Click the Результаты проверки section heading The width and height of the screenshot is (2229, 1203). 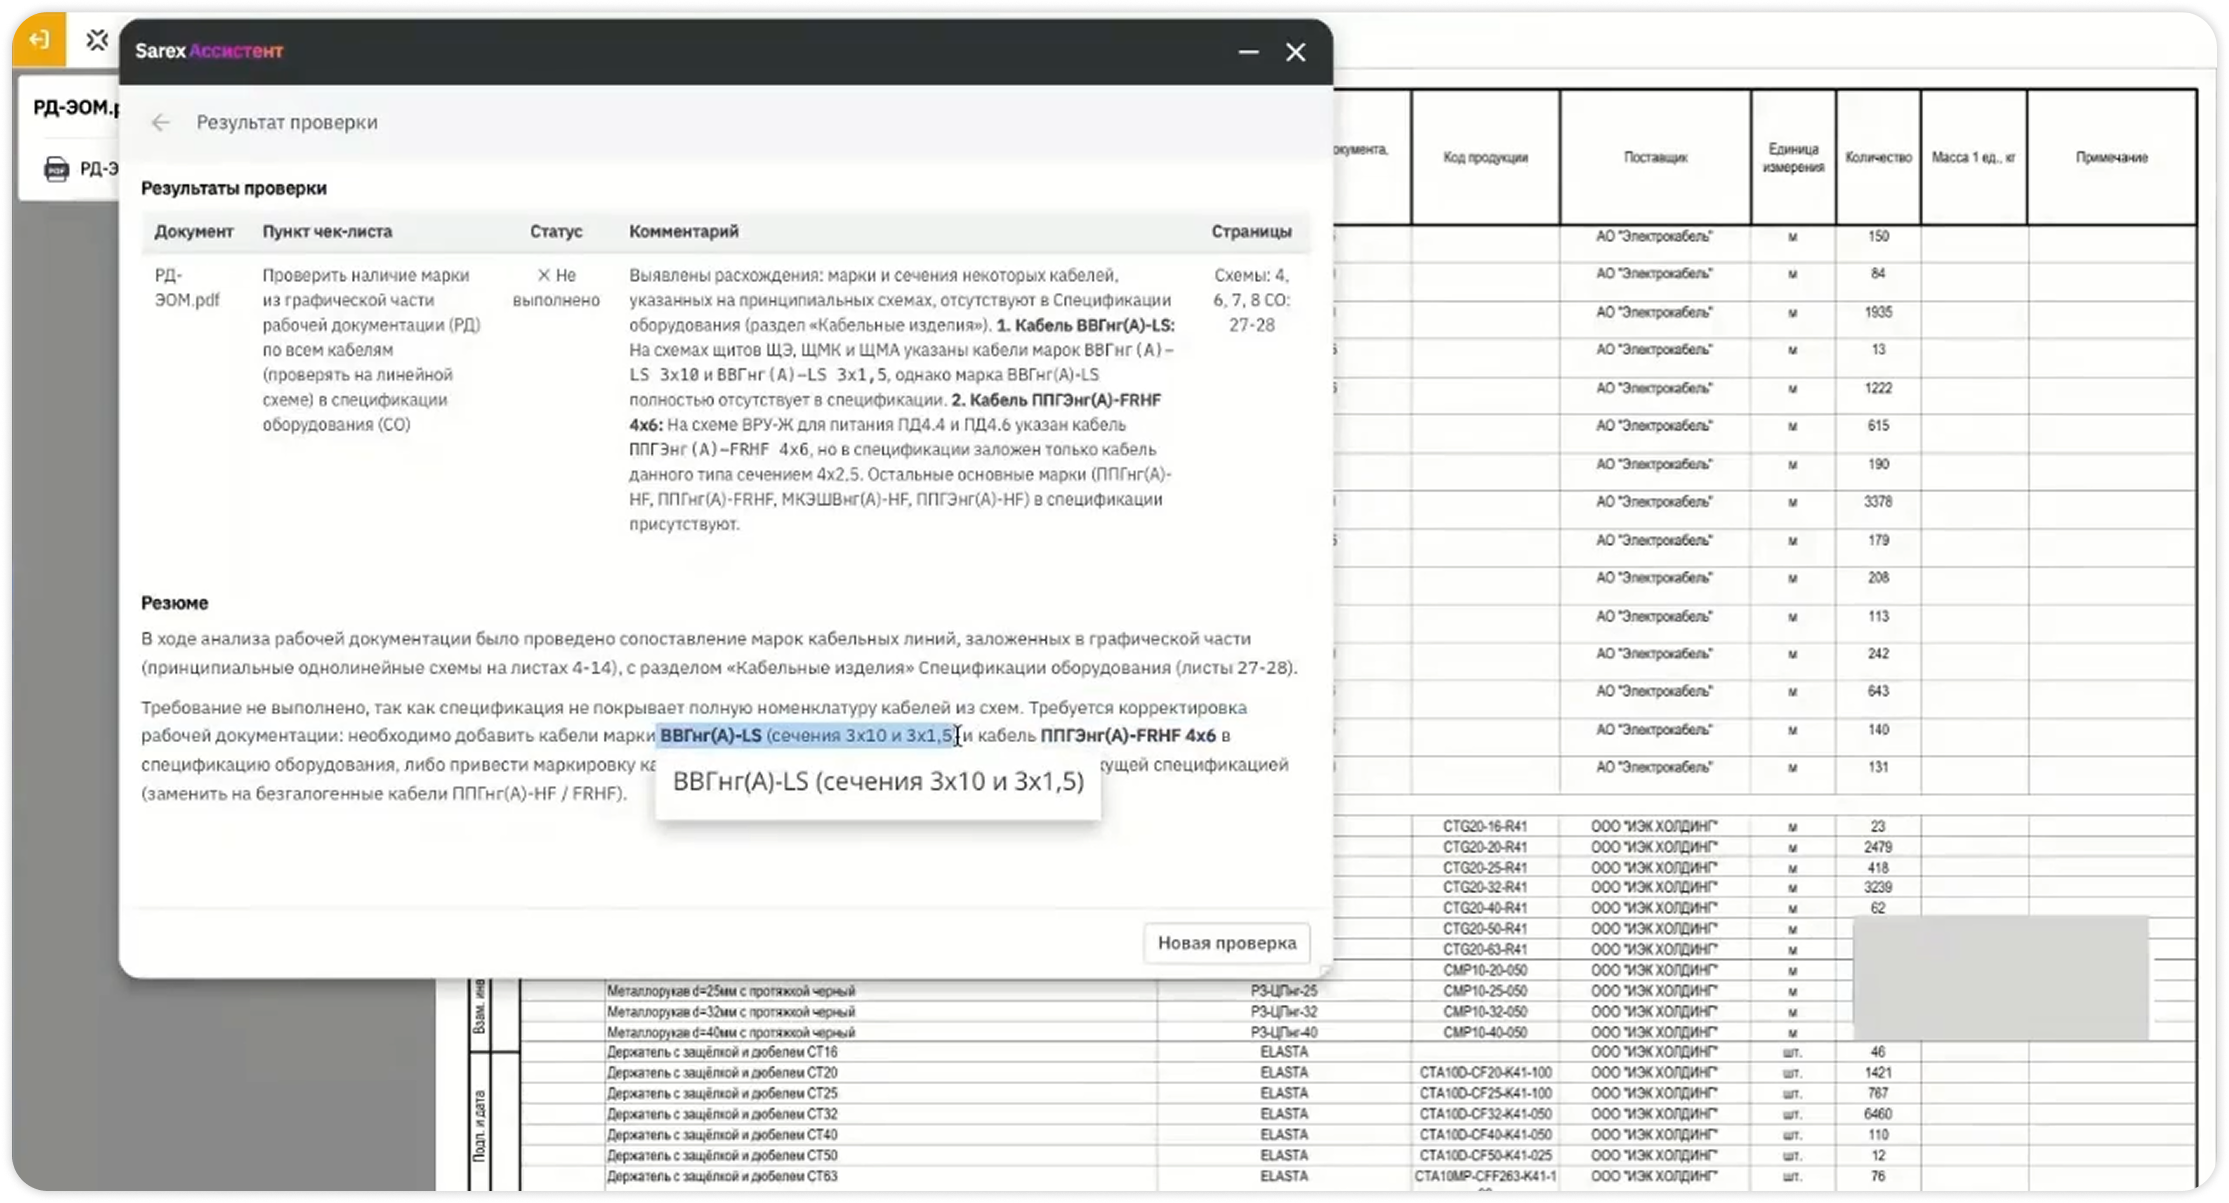click(x=233, y=188)
